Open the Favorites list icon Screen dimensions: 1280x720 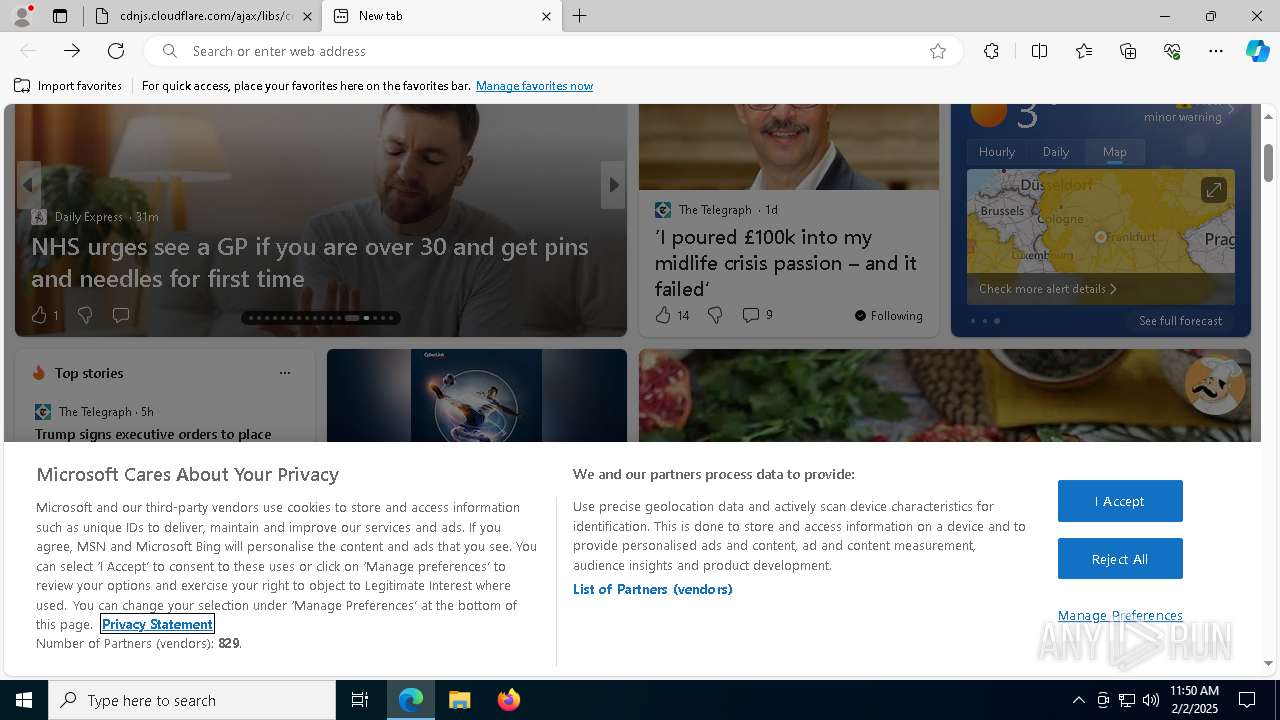click(1084, 51)
